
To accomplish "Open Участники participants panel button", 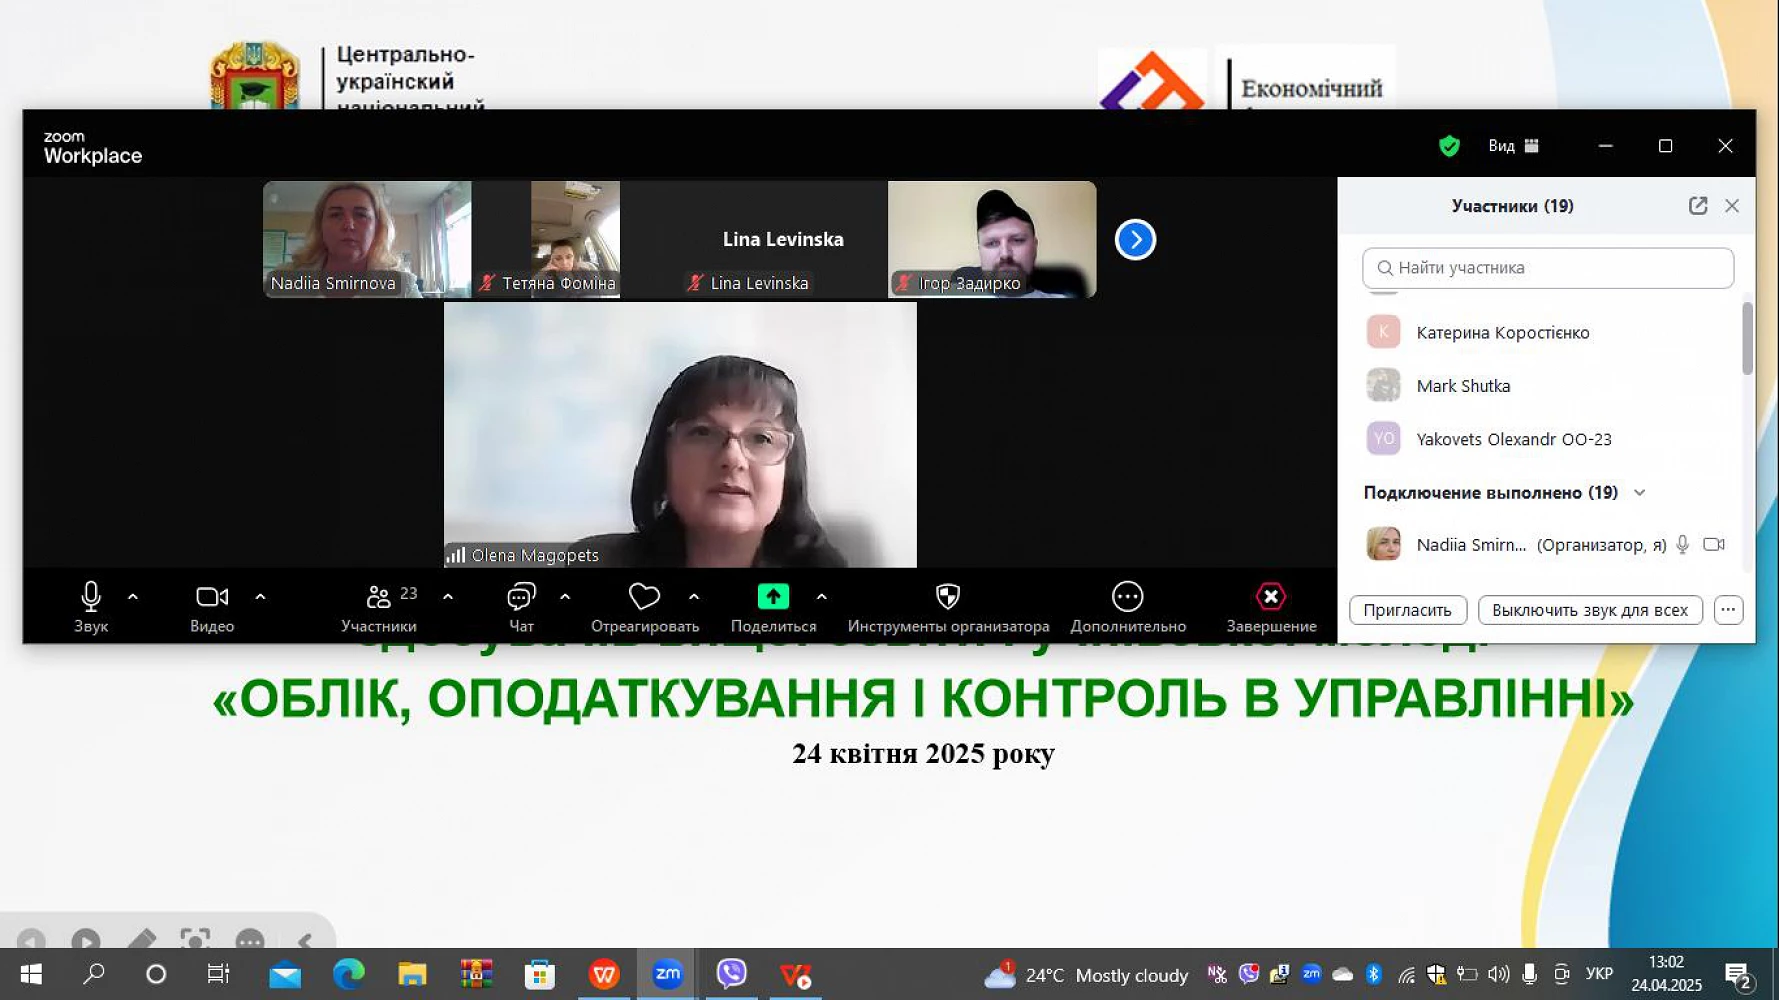I will pyautogui.click(x=379, y=606).
